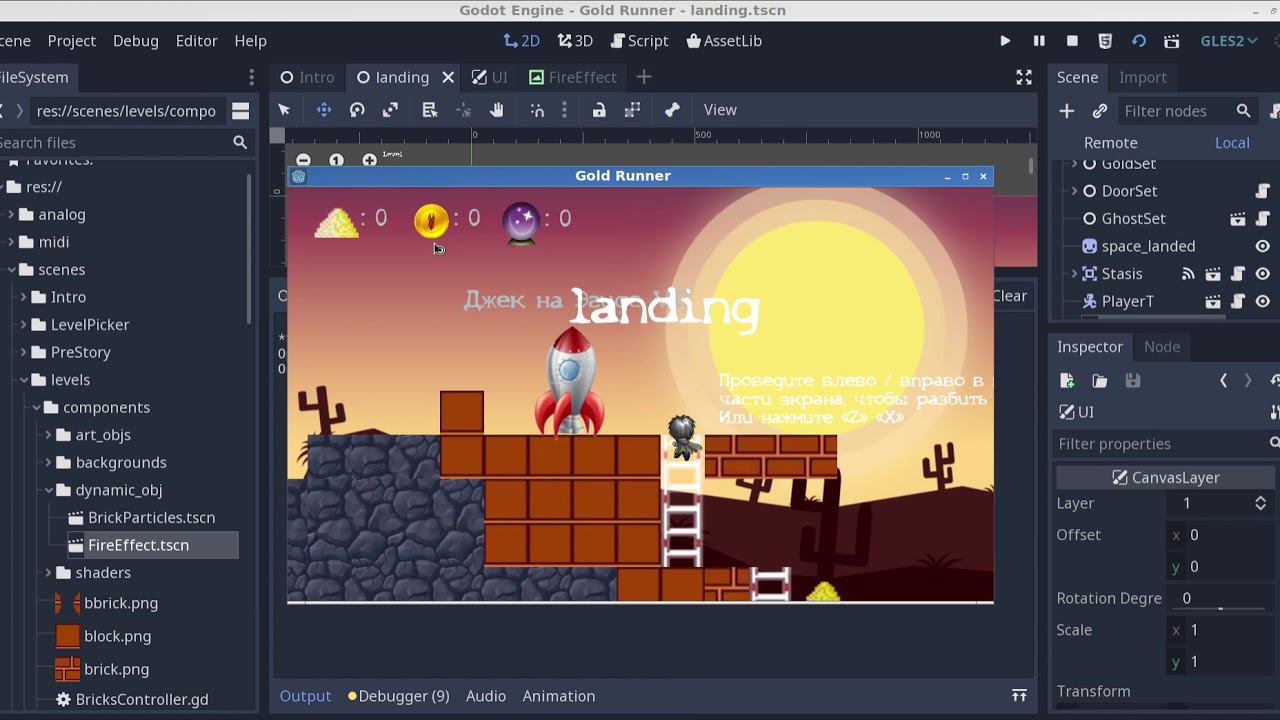1280x720 pixels.
Task: Open the bone skeleton options icon
Action: 672,110
